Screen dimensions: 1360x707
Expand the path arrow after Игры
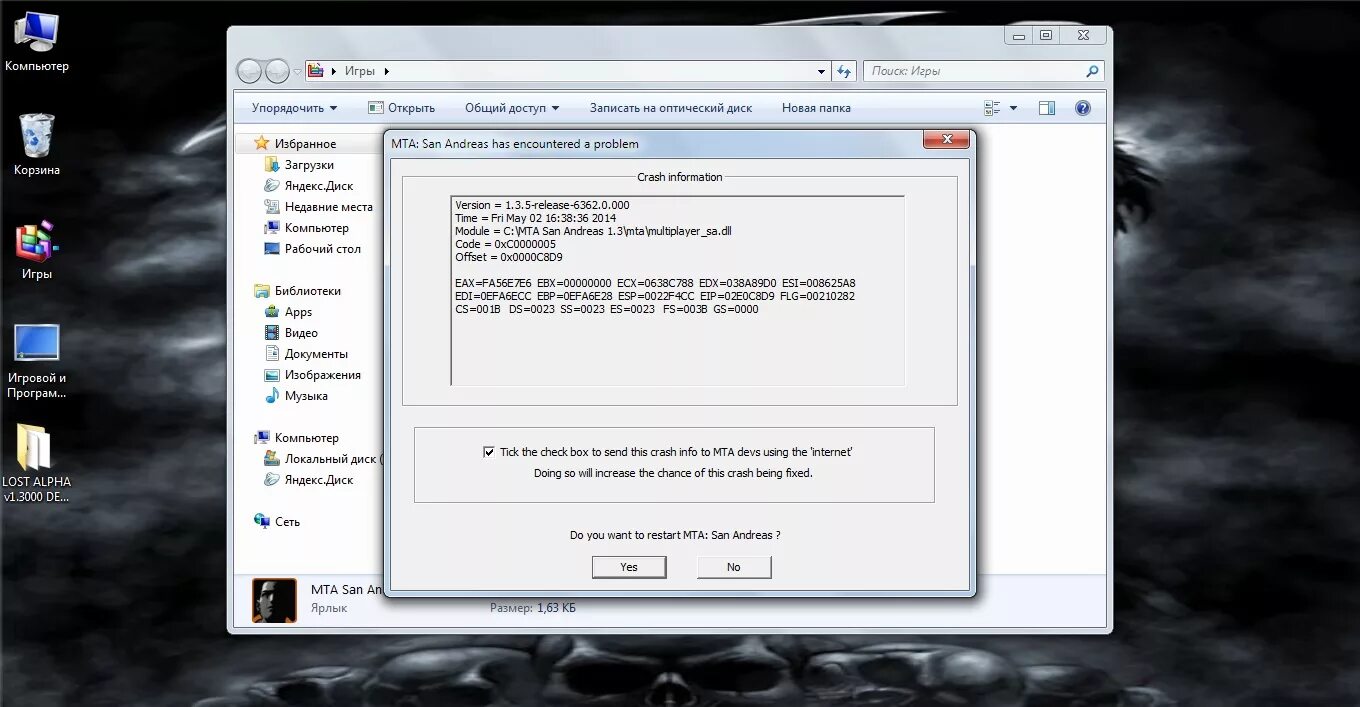tap(386, 71)
